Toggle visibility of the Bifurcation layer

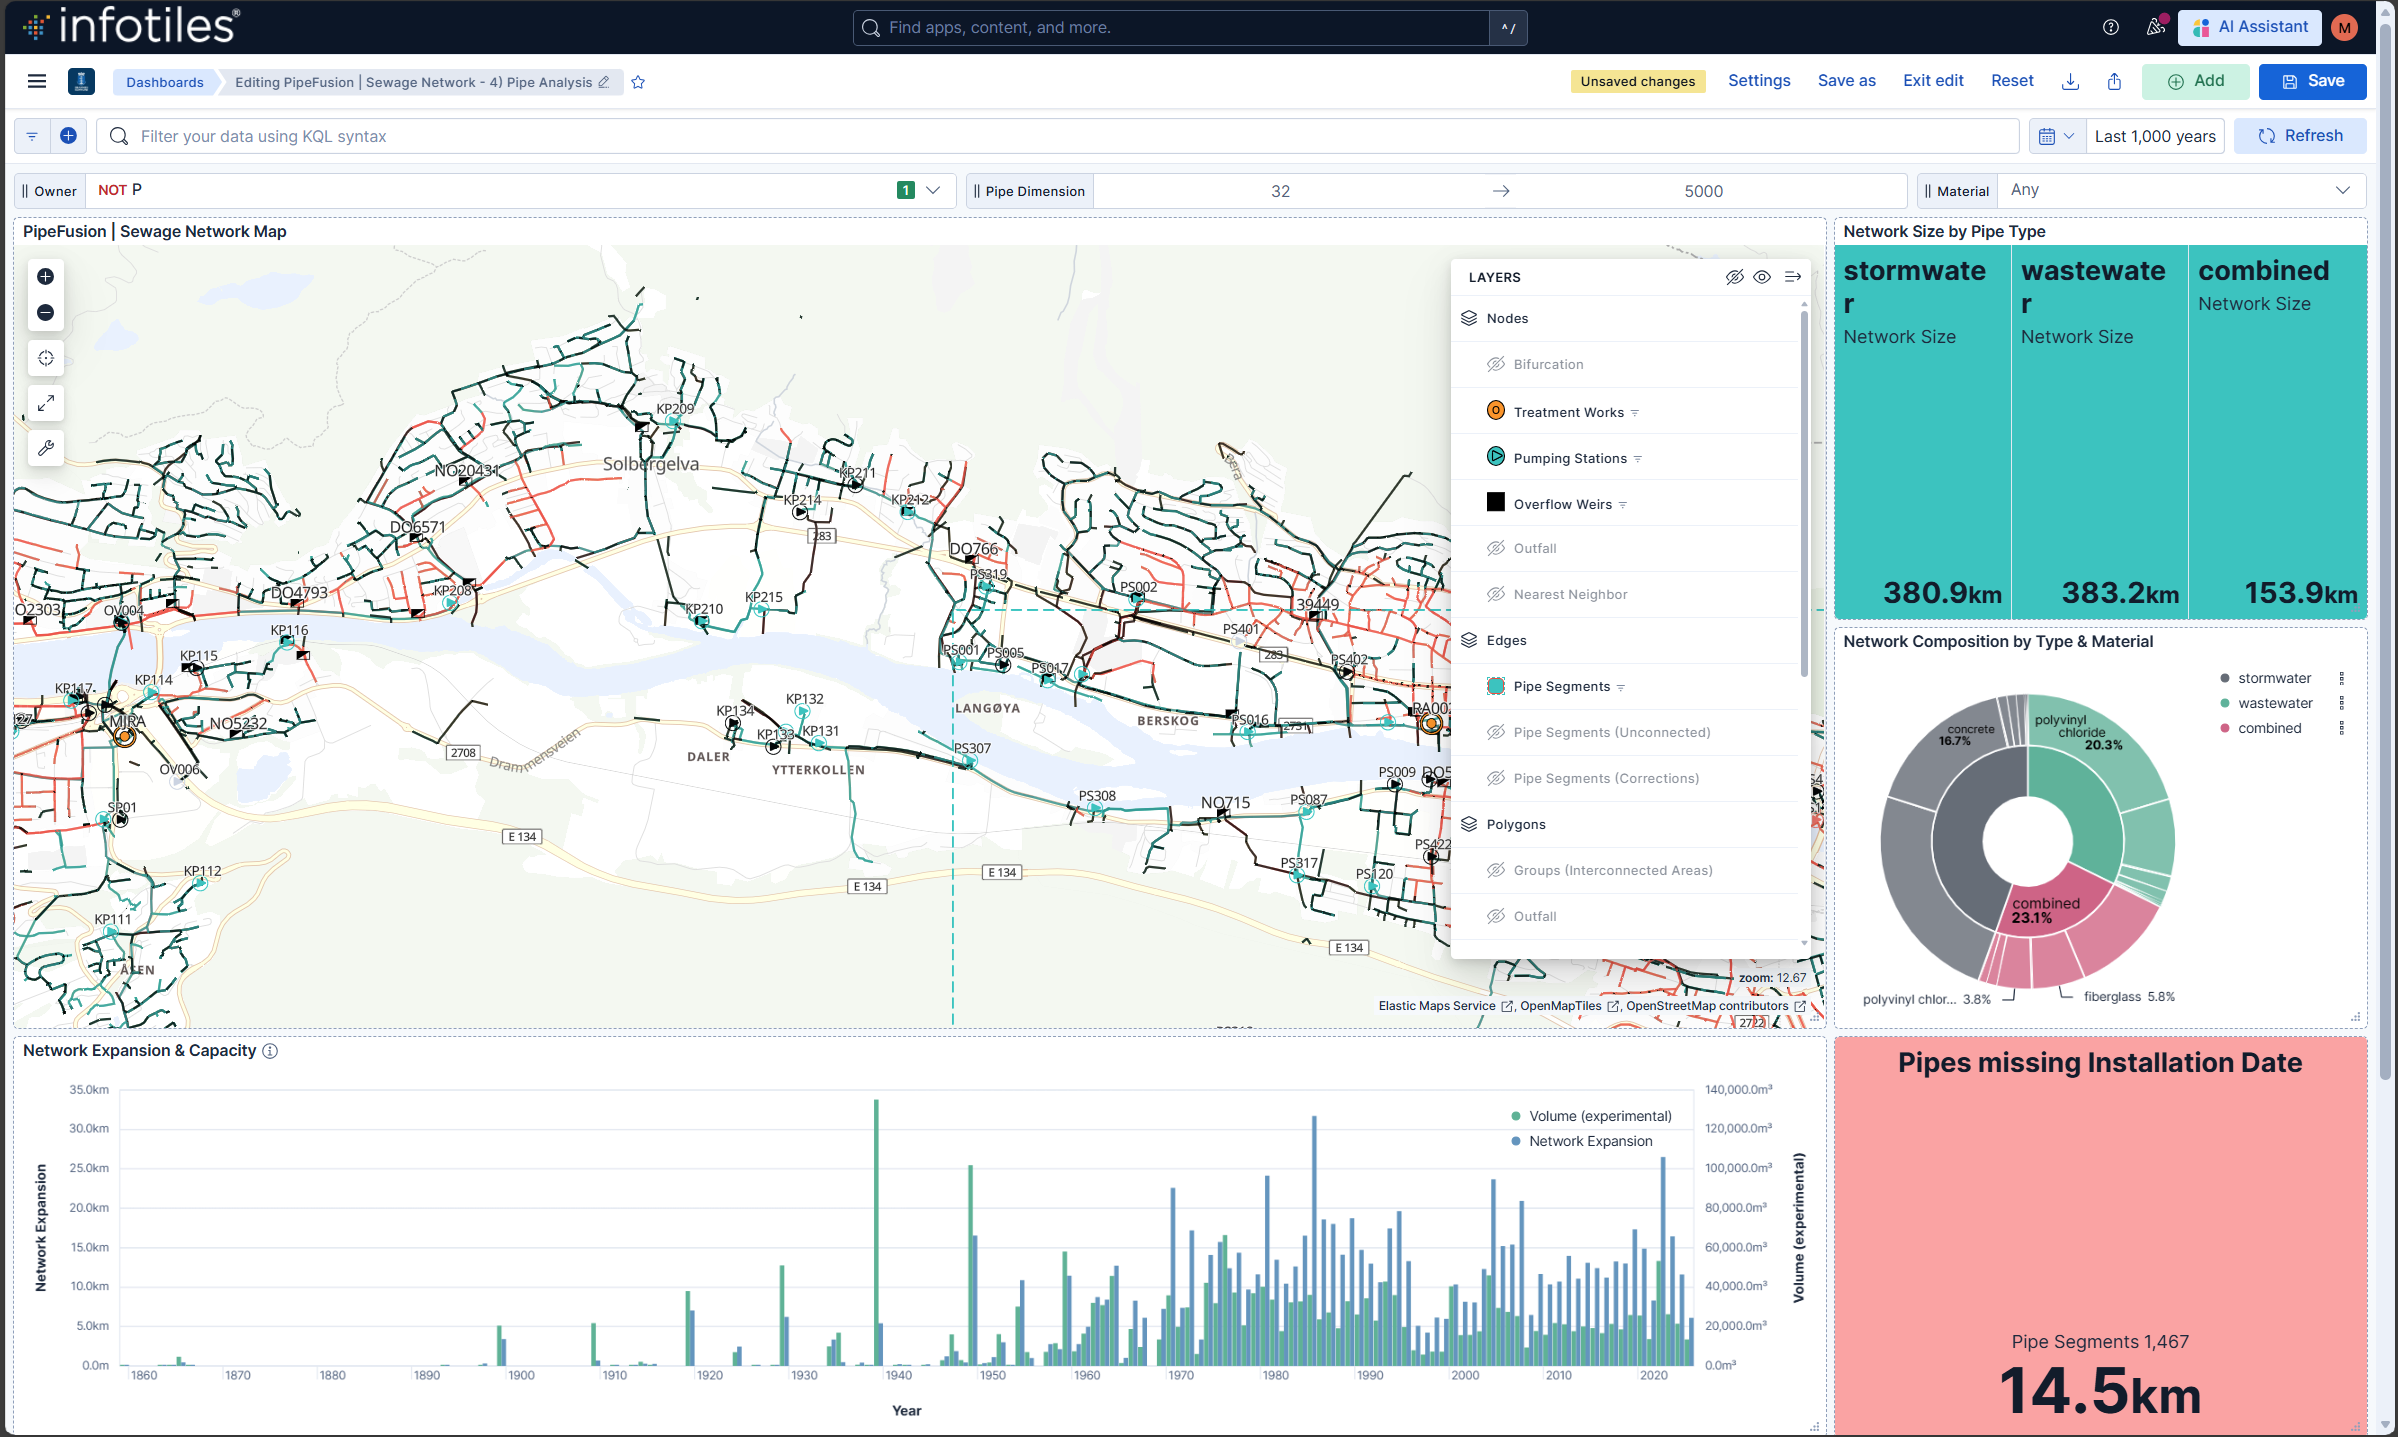point(1496,363)
